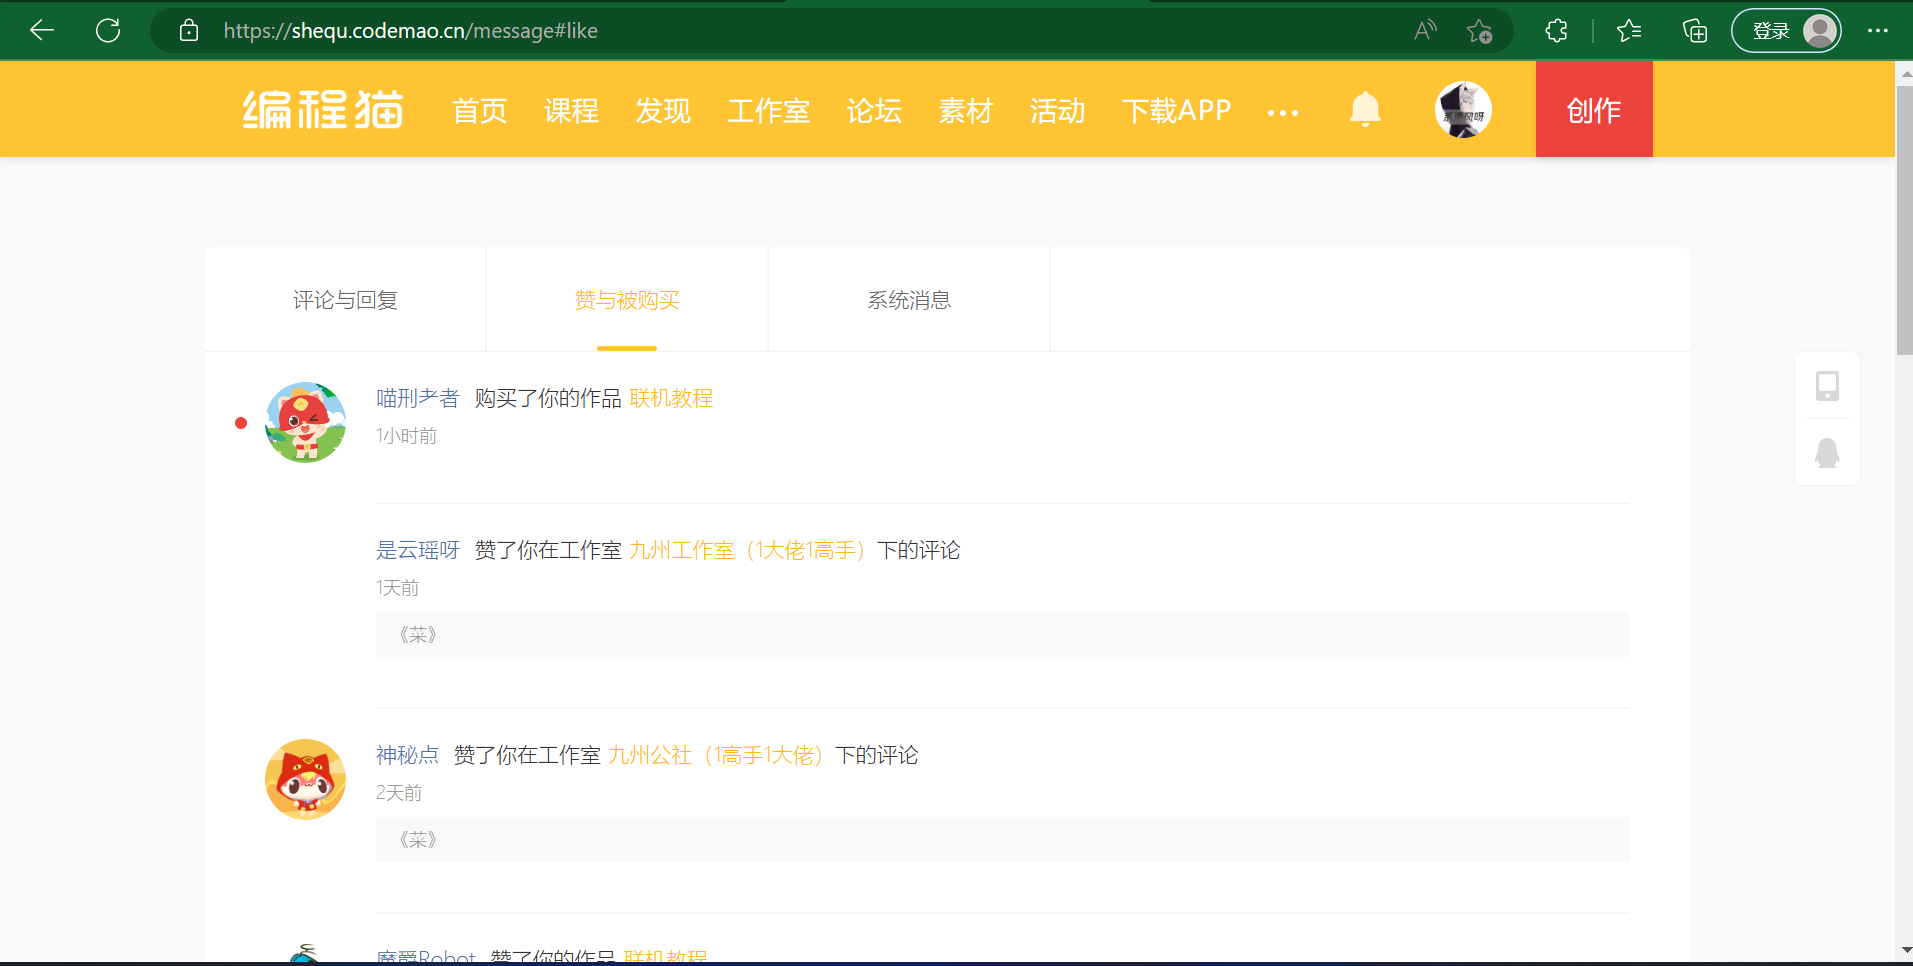Open the profile of user 喵刑亍者
Viewport: 1913px width, 966px height.
[417, 398]
